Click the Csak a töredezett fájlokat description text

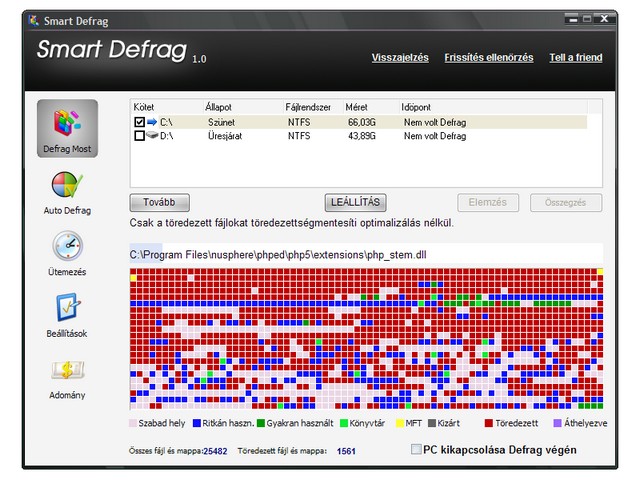coord(291,223)
